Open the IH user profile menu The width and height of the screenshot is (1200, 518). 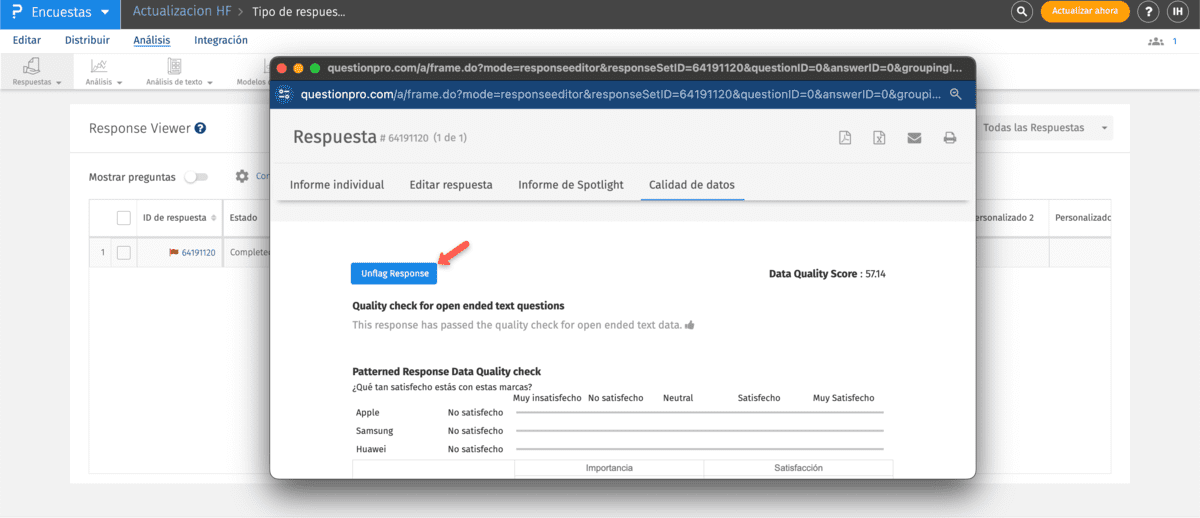coord(1177,12)
